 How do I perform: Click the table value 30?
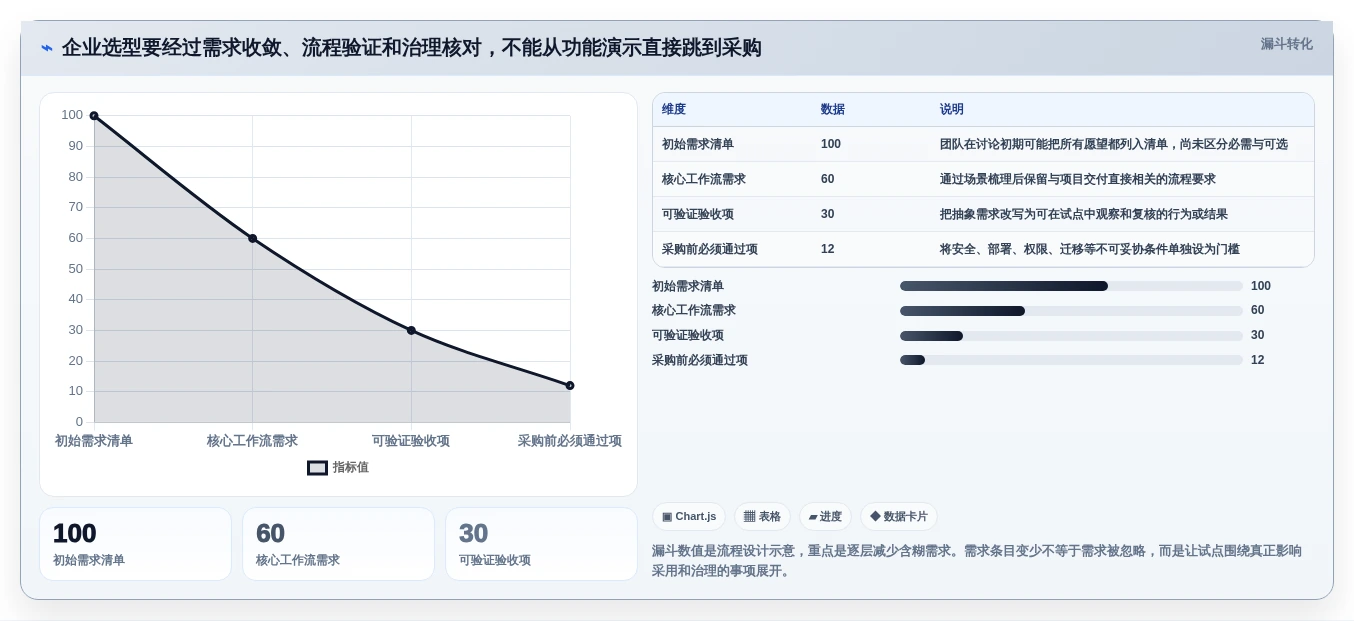click(x=828, y=214)
